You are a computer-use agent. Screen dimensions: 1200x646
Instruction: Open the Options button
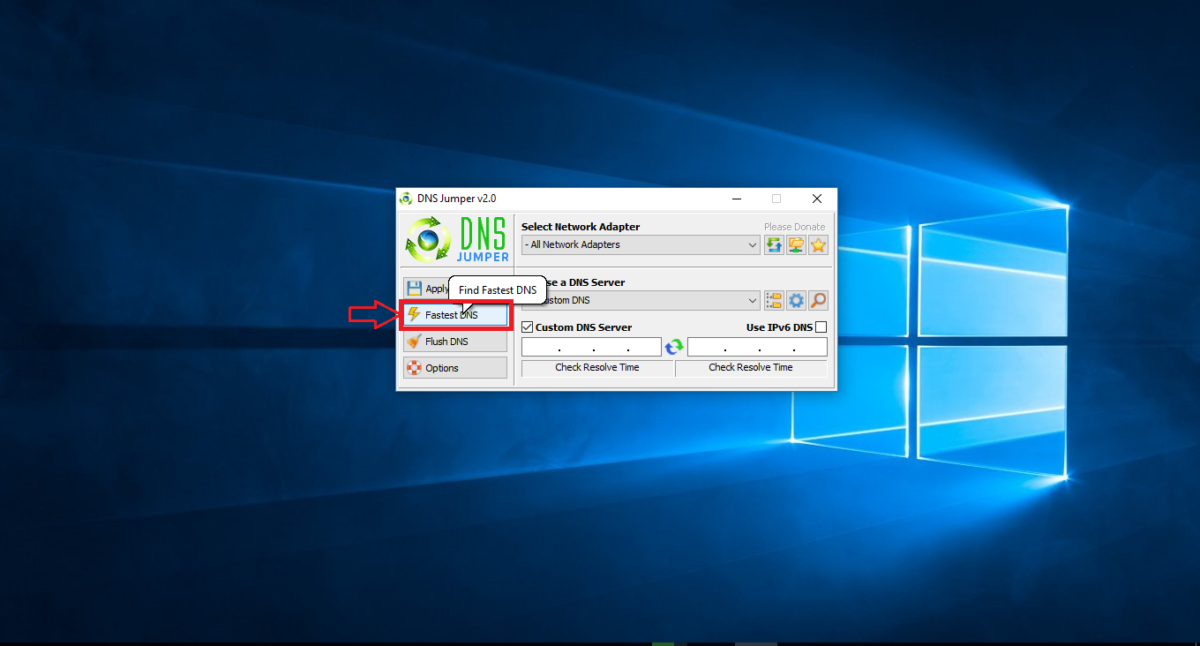454,368
